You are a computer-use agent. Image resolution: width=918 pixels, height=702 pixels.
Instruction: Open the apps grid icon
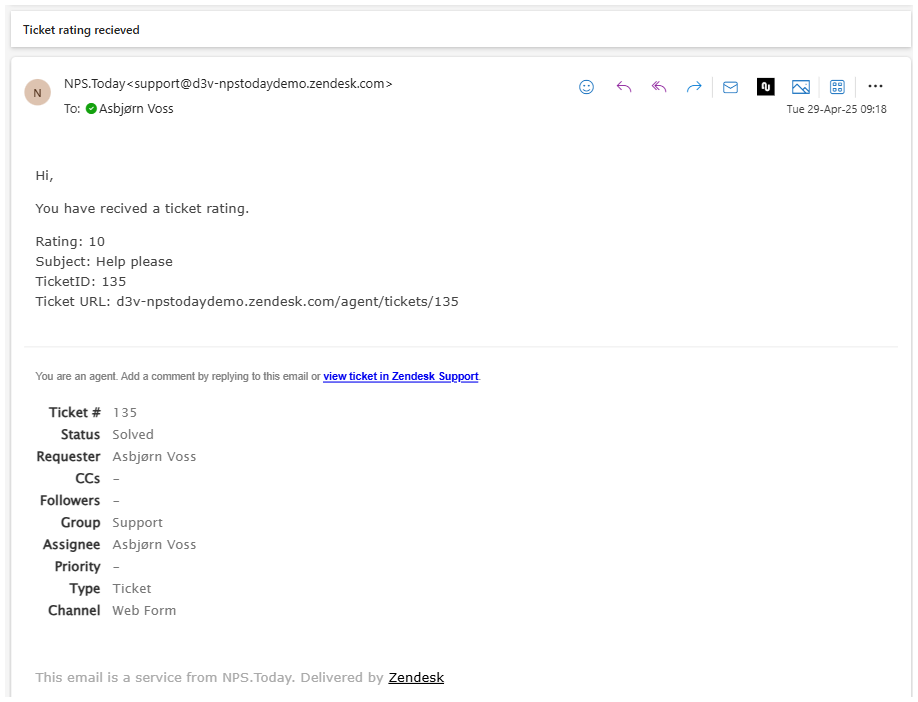[836, 87]
